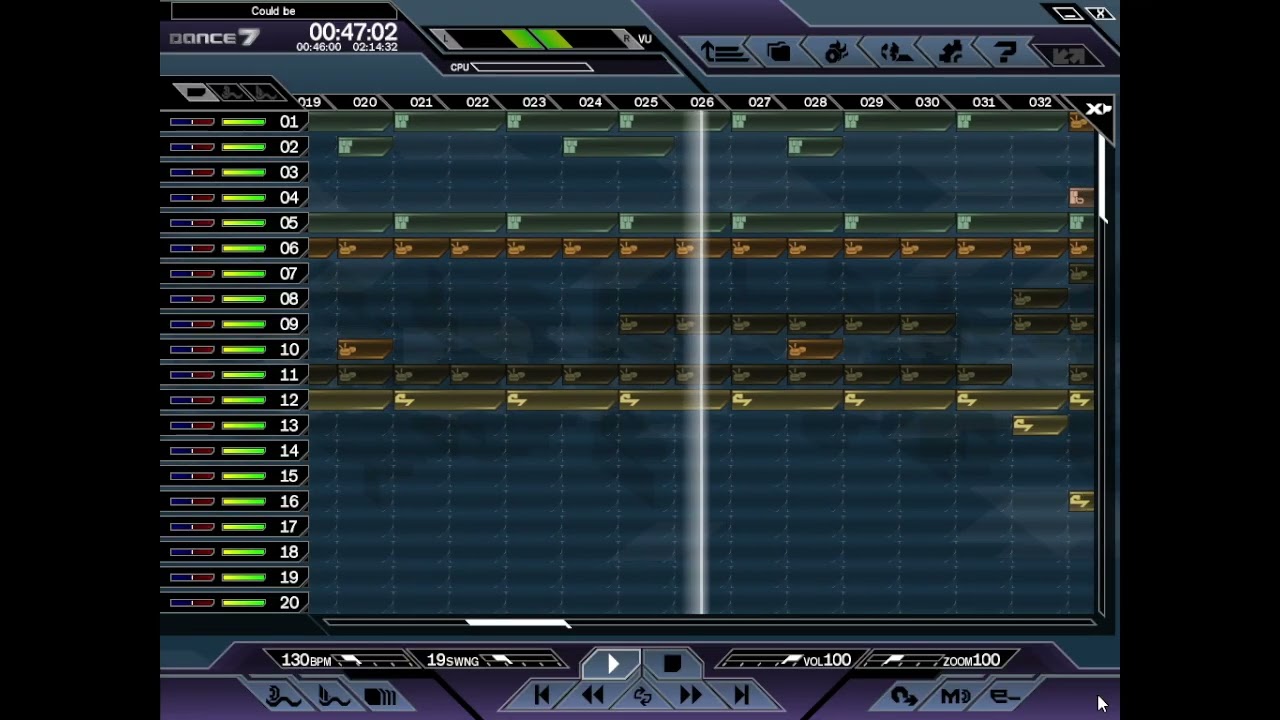Open the folder icon in the top toolbar
The width and height of the screenshot is (1280, 720).
(779, 52)
